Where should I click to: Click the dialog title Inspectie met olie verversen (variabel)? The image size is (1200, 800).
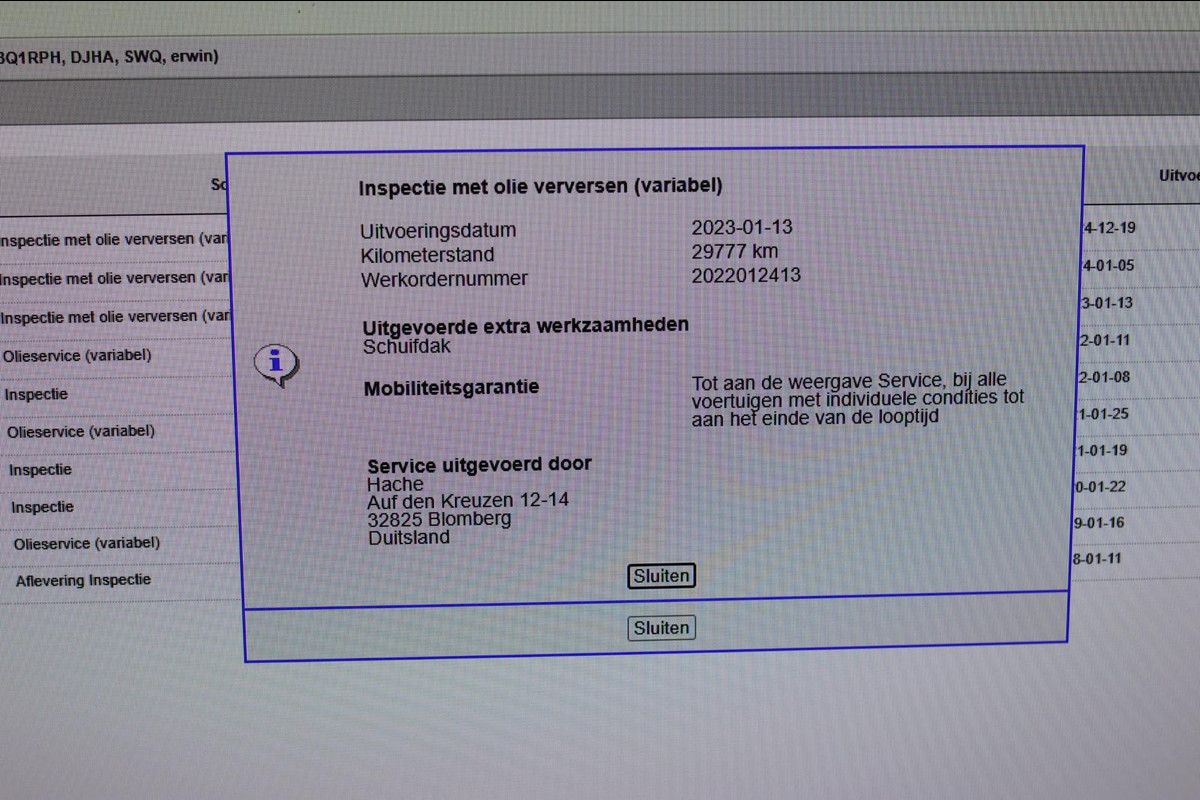[540, 186]
